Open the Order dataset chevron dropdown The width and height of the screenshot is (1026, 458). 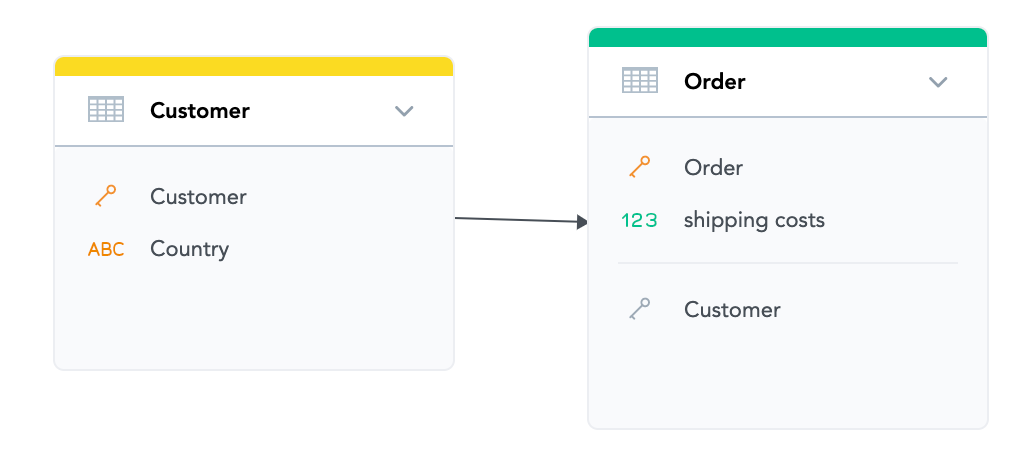(938, 82)
